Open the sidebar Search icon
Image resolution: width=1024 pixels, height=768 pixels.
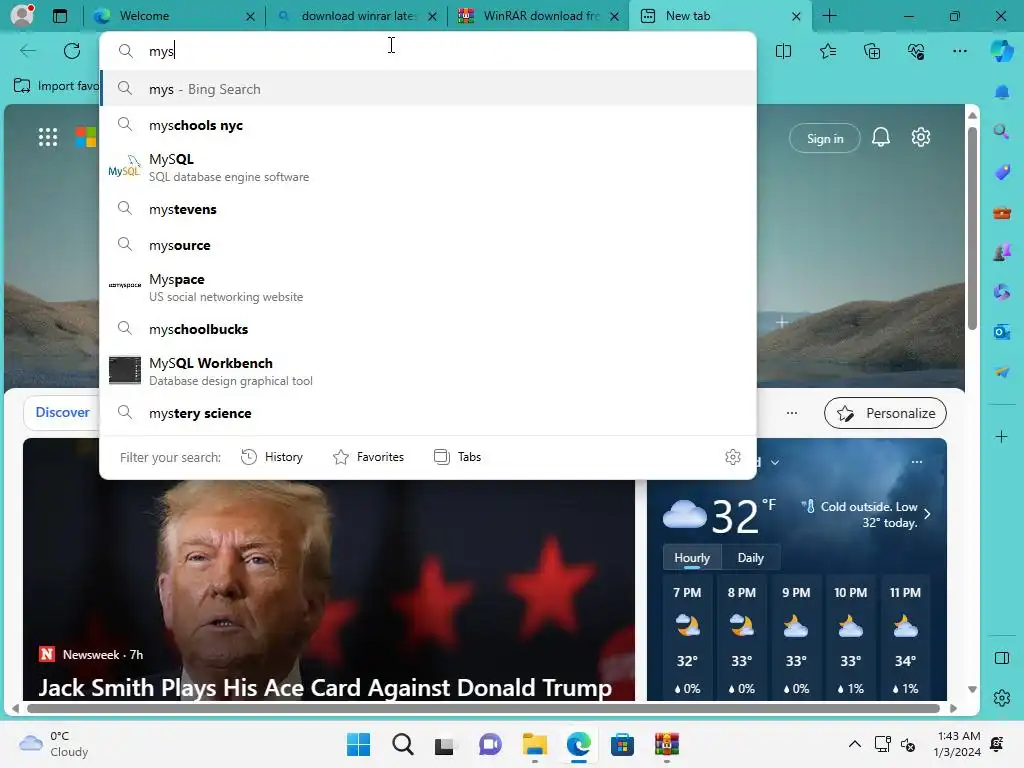(1002, 132)
